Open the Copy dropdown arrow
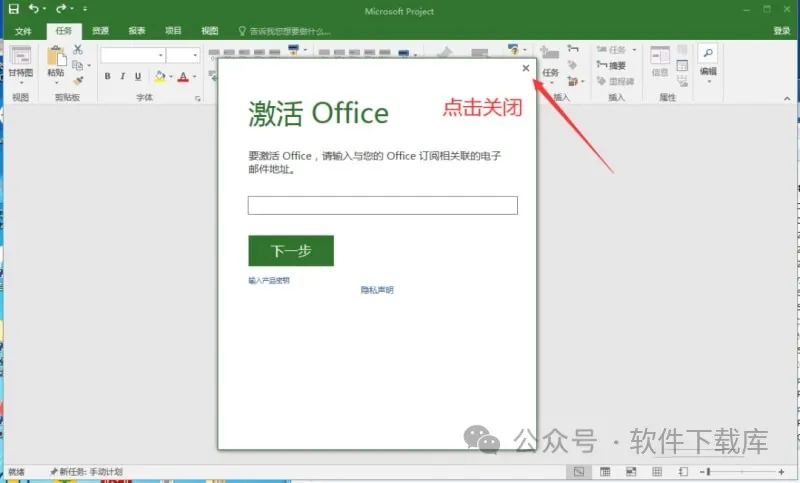 (x=89, y=65)
